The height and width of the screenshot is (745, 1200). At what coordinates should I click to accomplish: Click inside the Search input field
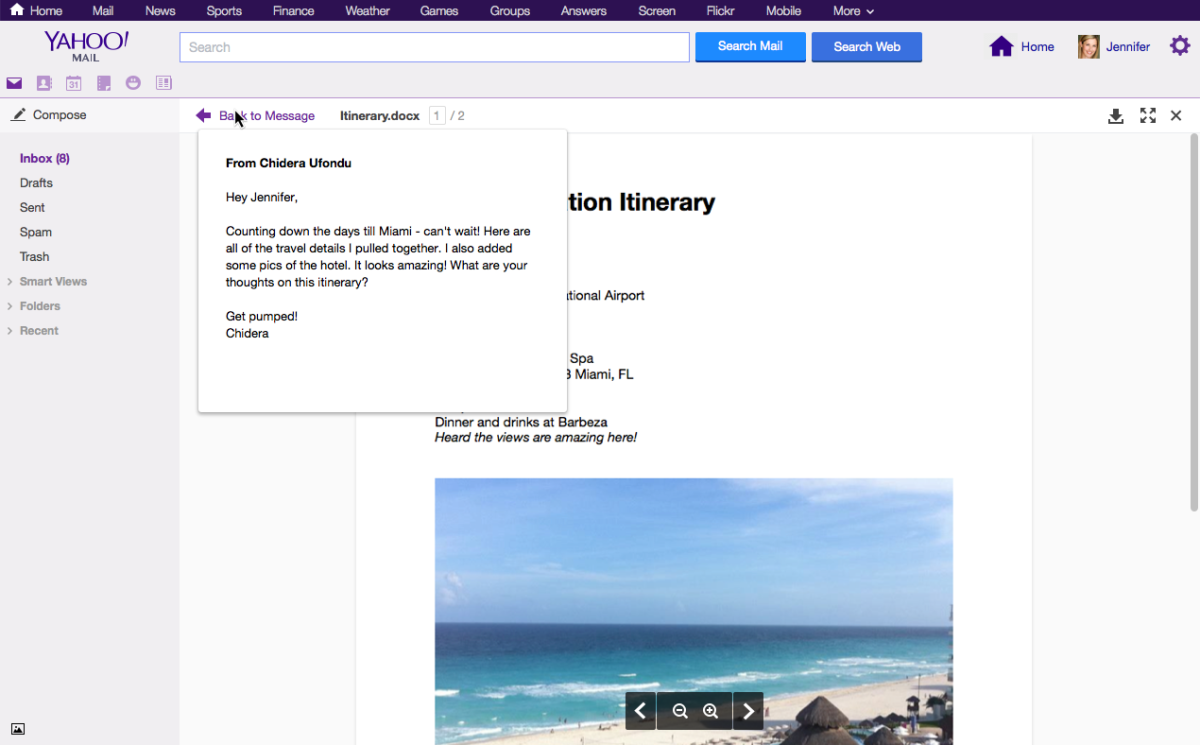click(x=434, y=47)
